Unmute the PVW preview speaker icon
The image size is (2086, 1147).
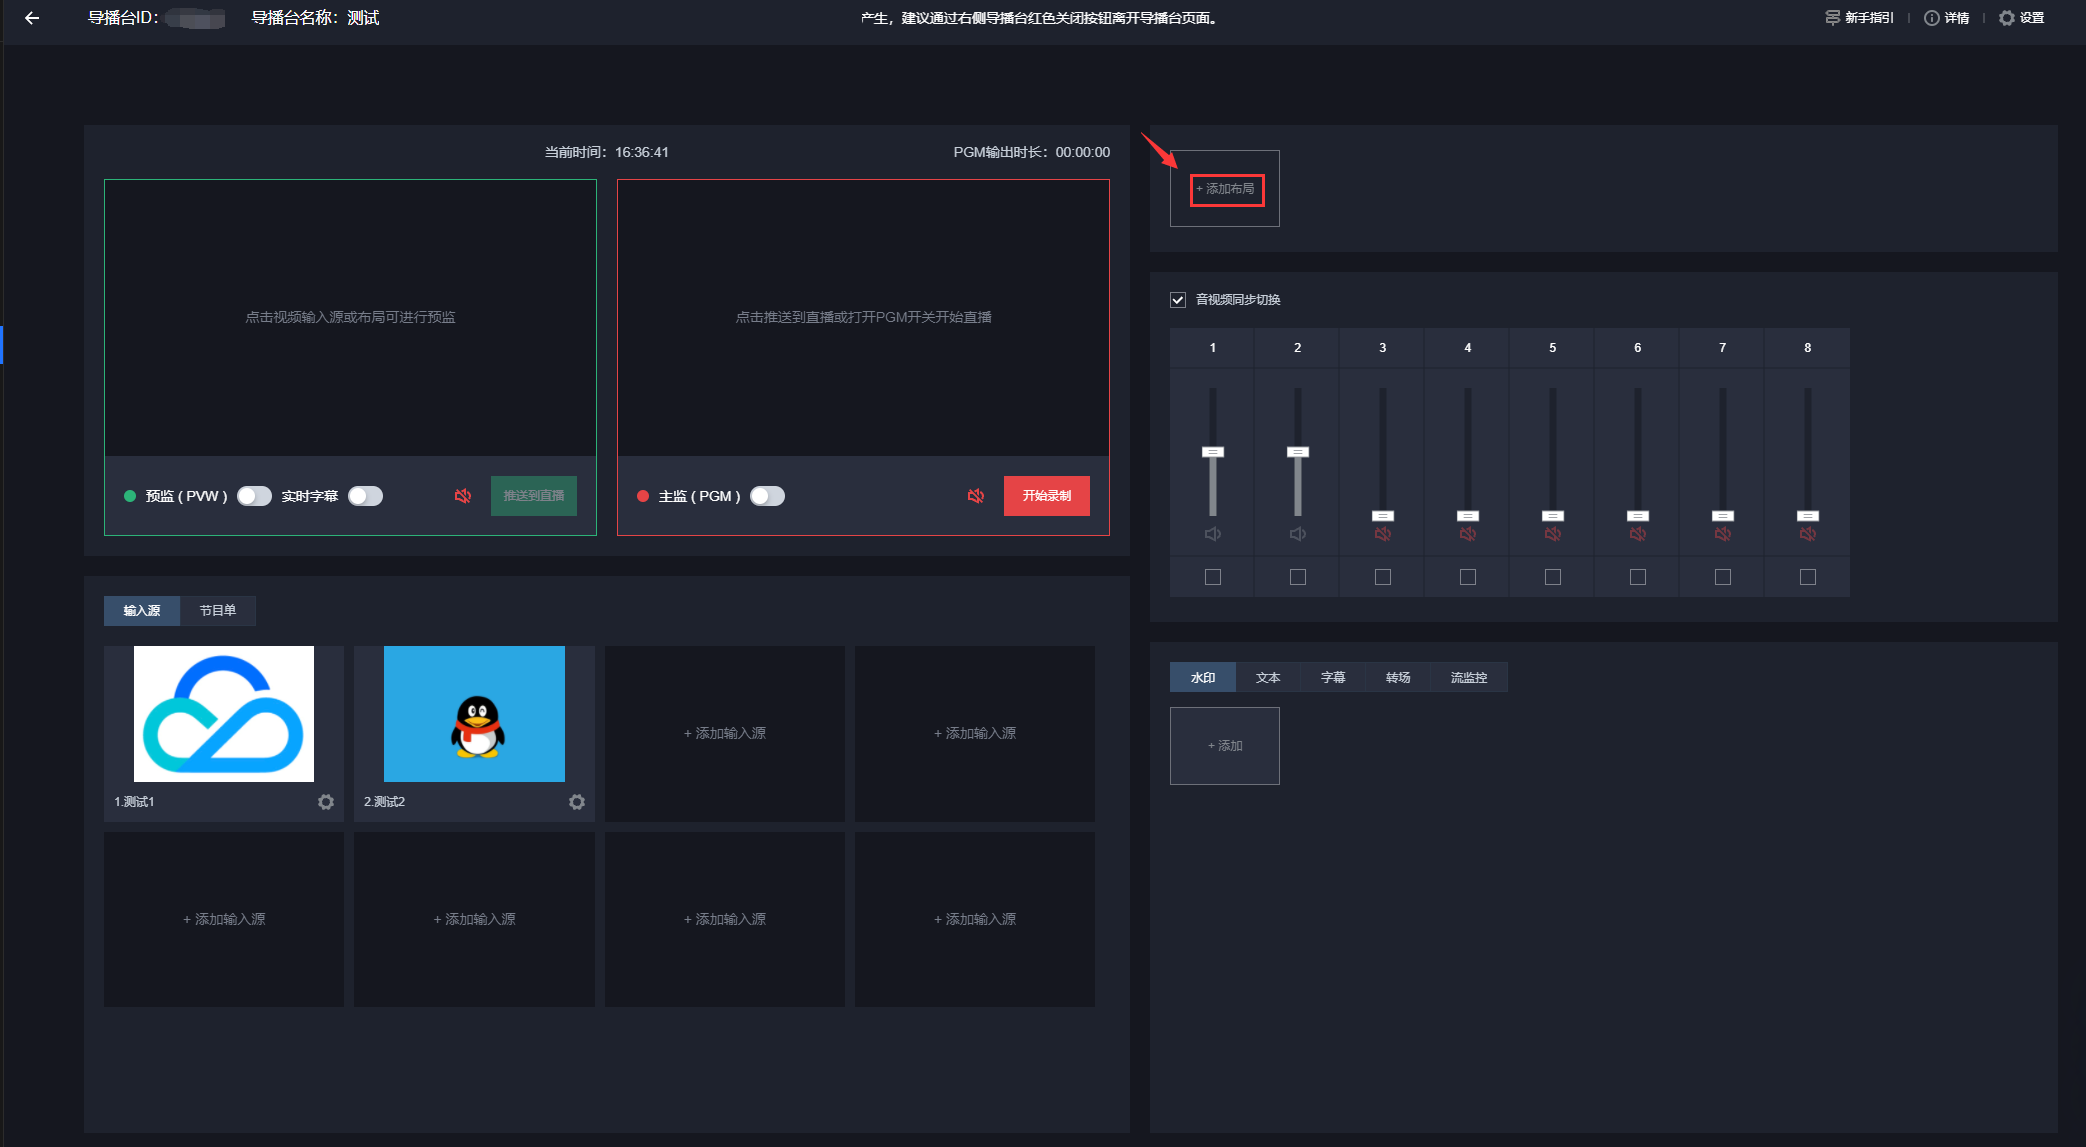[463, 496]
